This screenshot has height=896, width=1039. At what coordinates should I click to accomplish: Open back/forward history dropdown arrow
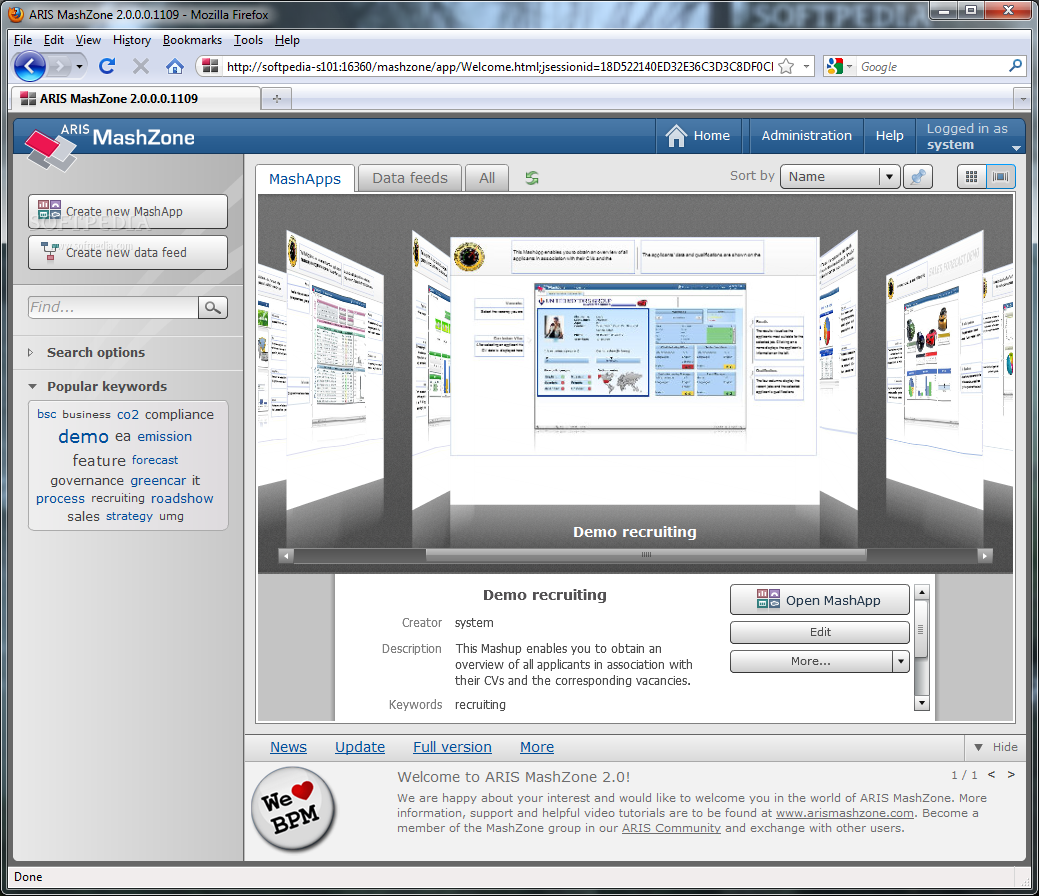coord(80,66)
